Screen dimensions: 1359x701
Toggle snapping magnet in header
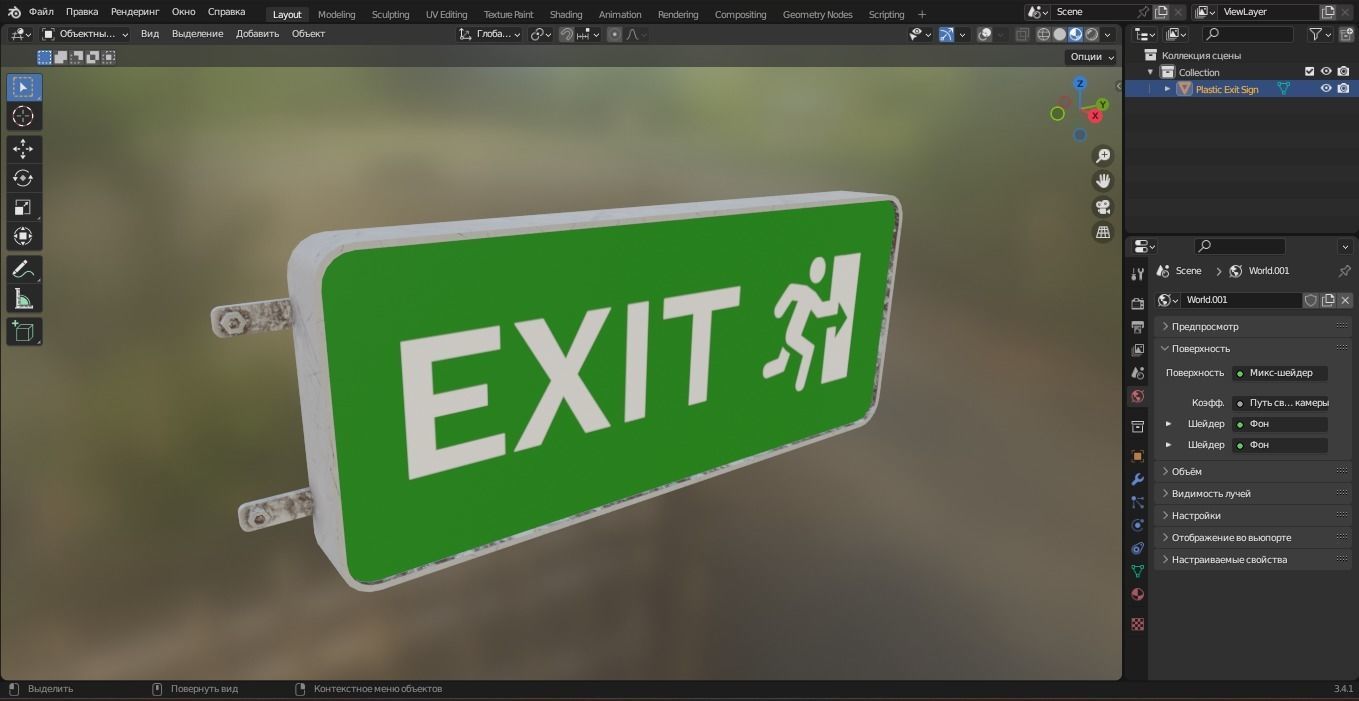[x=567, y=34]
